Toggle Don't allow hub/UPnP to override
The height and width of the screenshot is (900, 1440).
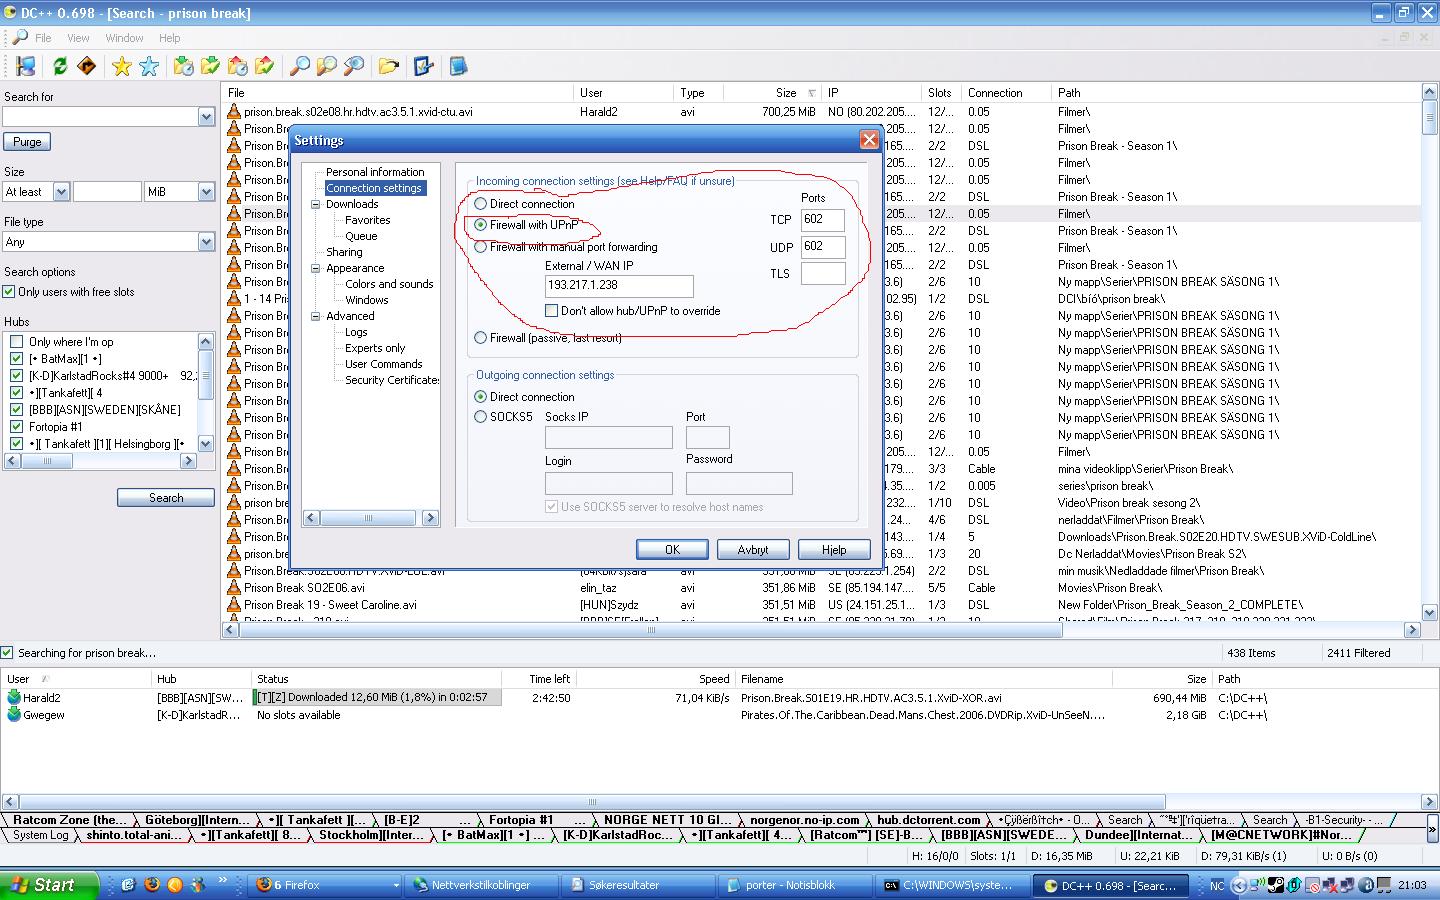551,311
